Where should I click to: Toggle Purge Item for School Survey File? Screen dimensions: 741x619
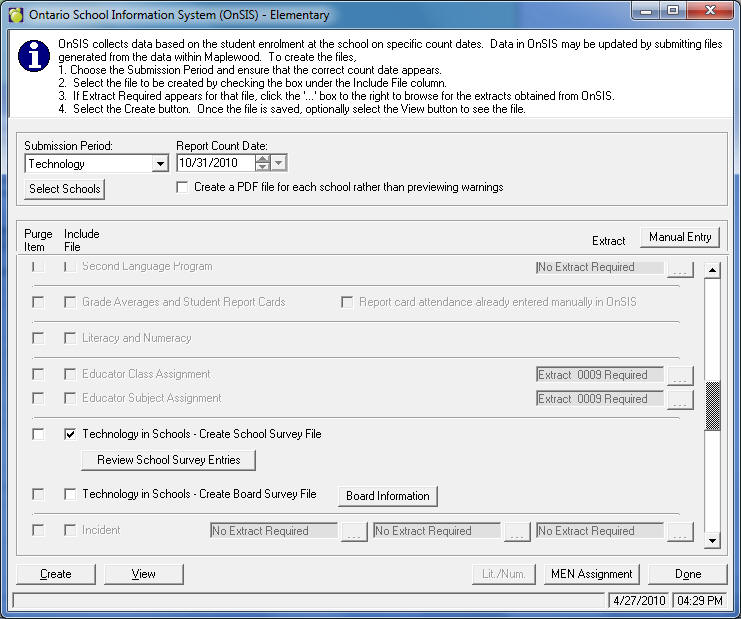tap(38, 434)
